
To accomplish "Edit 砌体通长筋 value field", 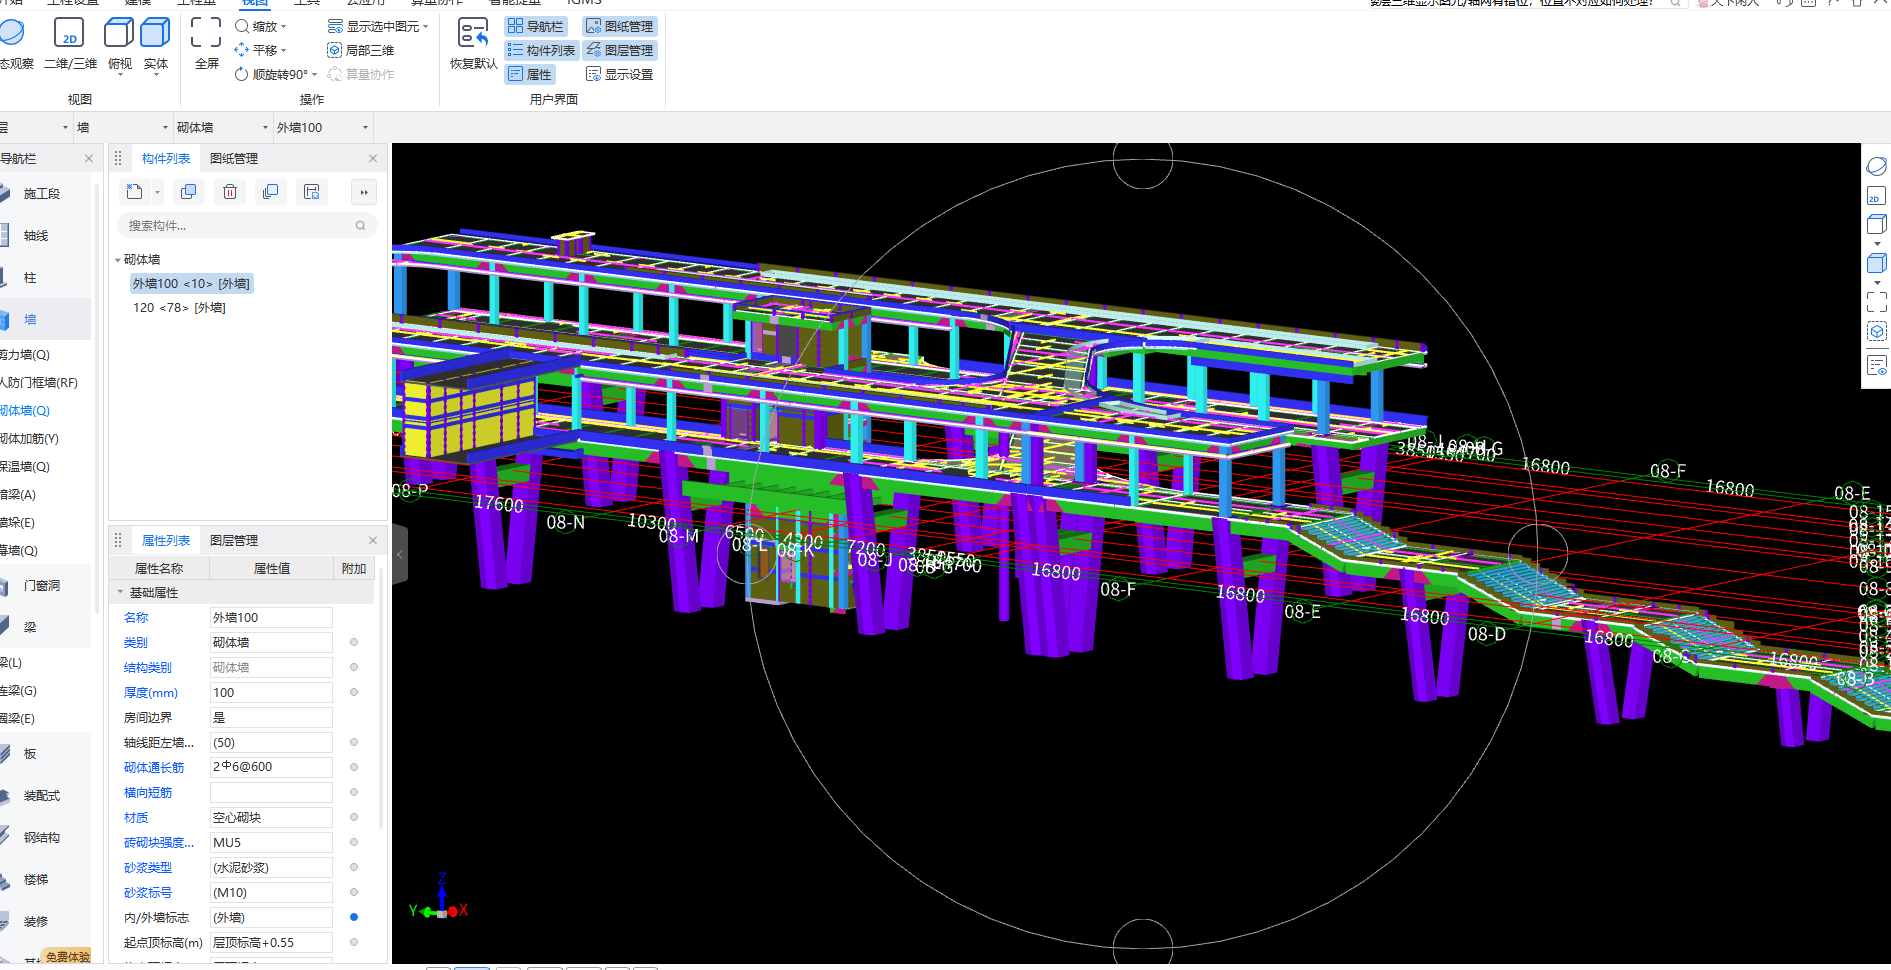I will [x=271, y=767].
